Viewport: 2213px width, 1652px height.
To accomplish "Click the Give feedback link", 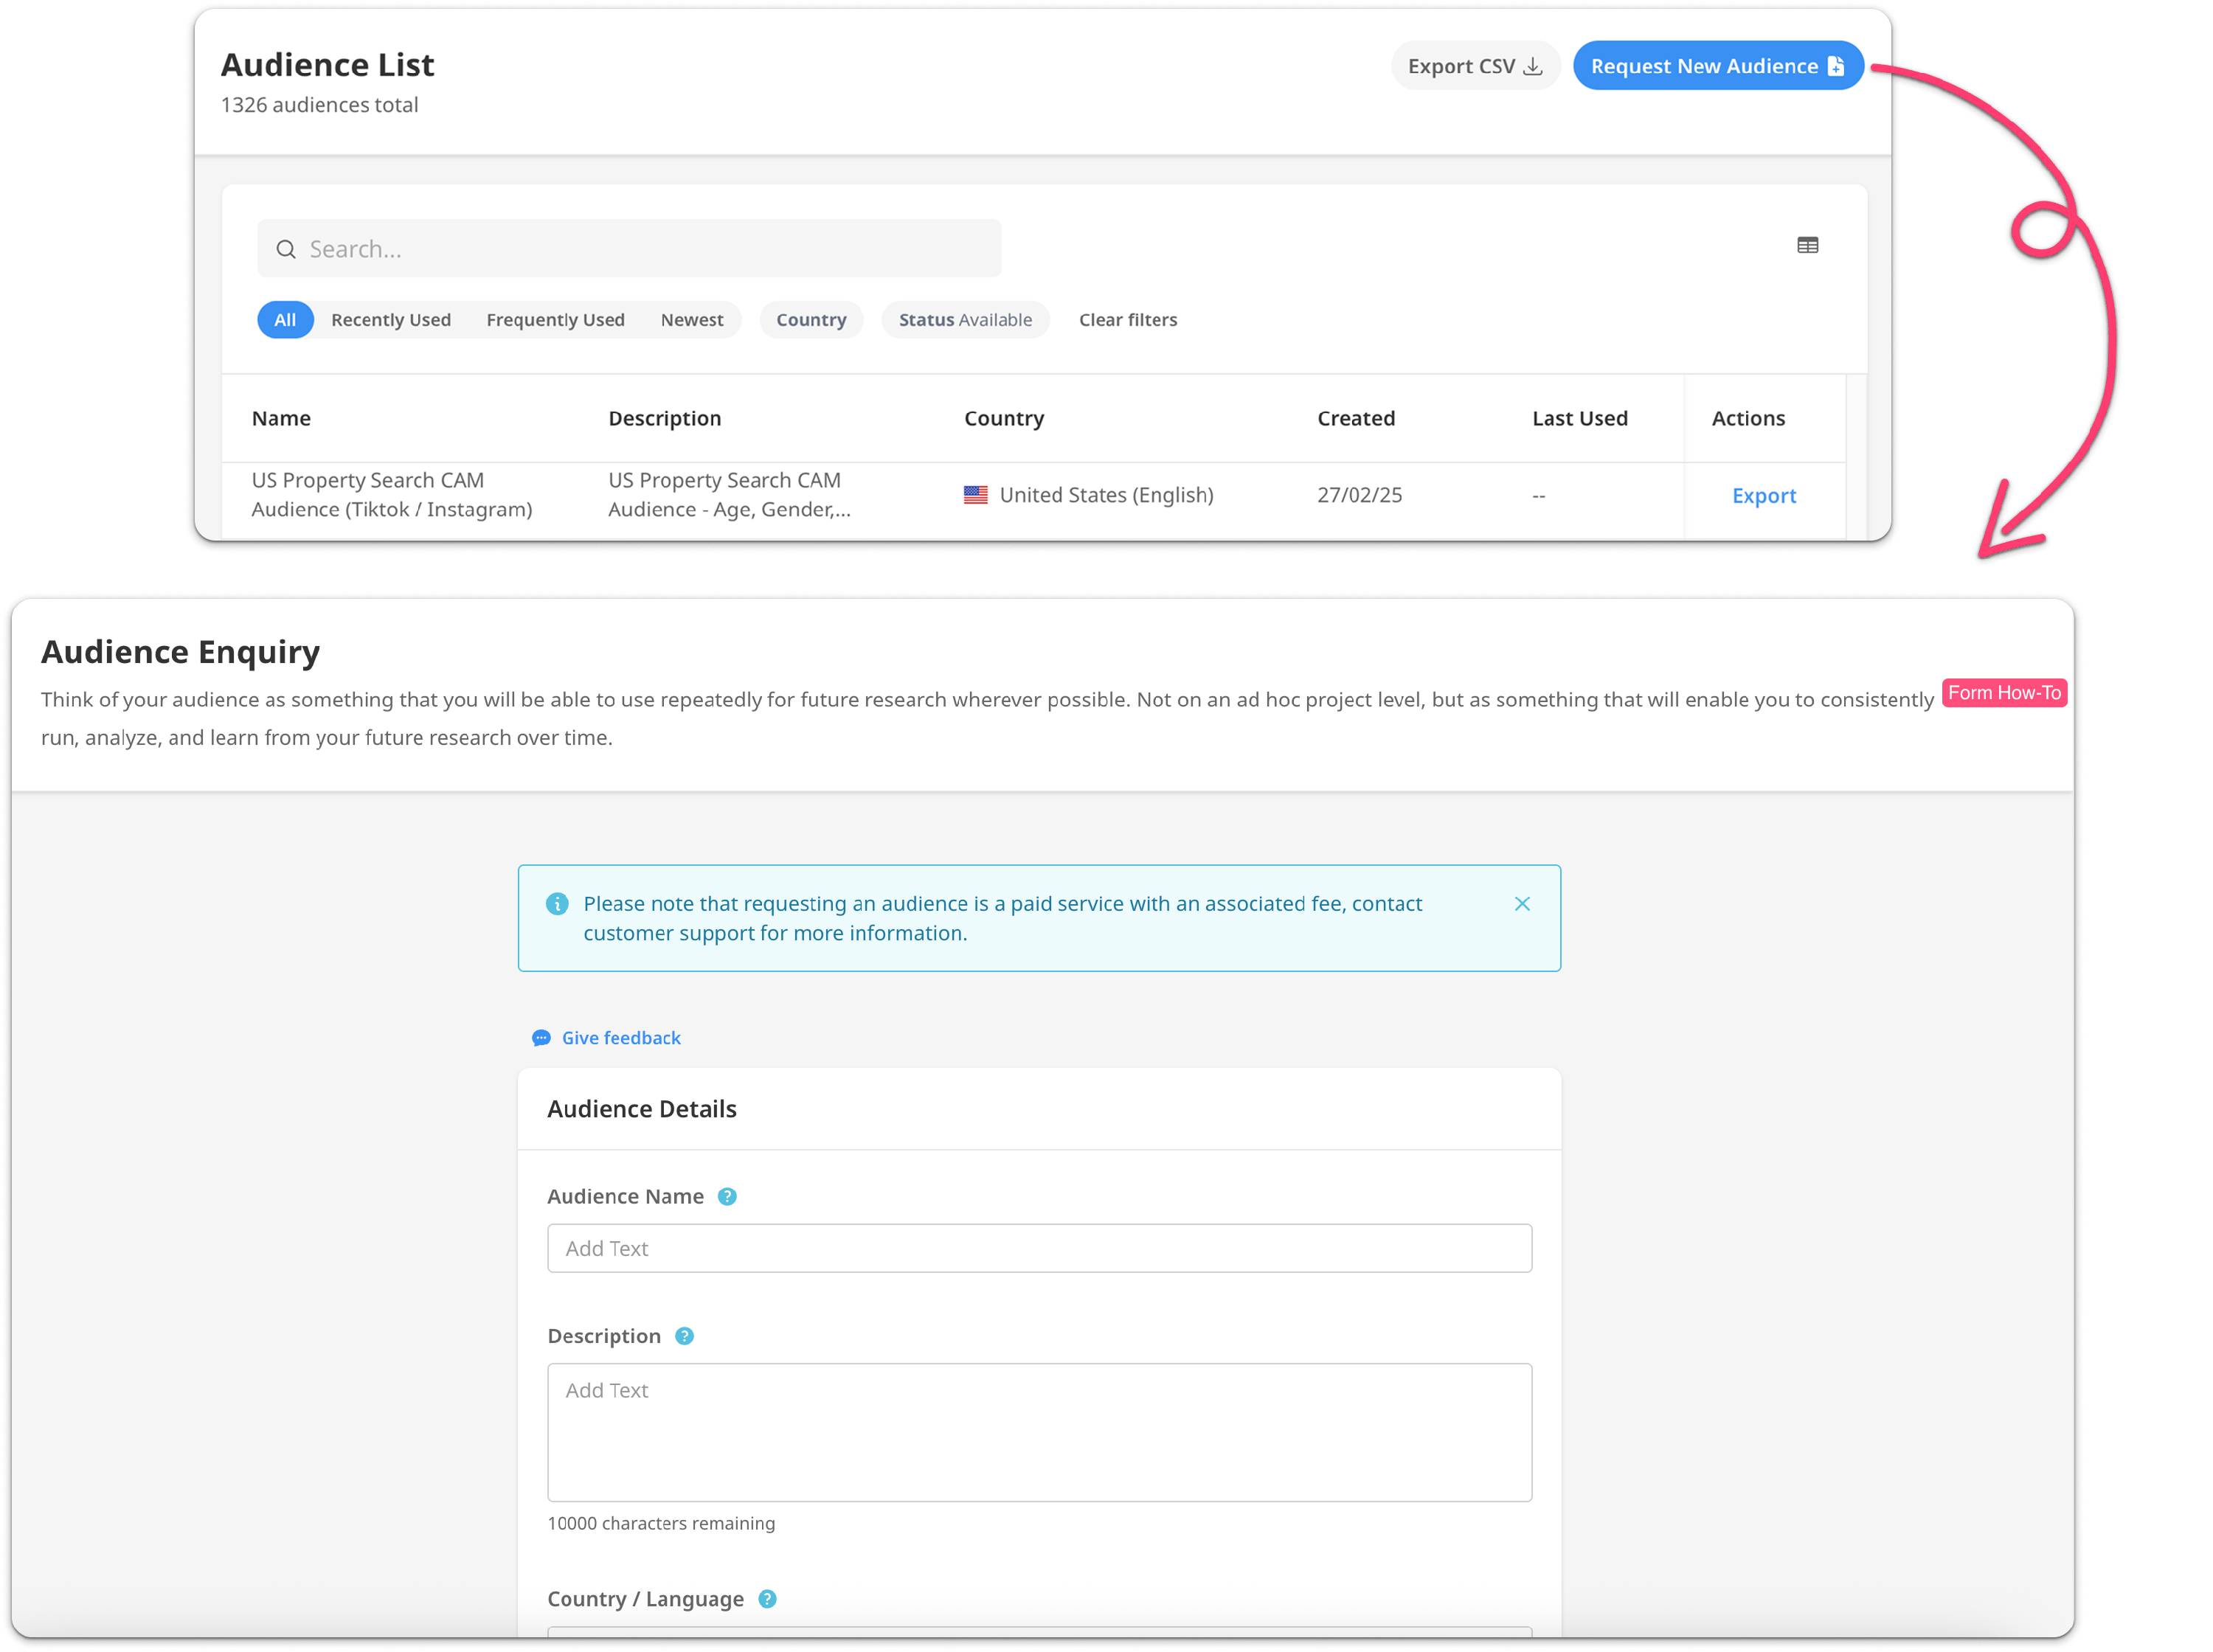I will (x=621, y=1038).
